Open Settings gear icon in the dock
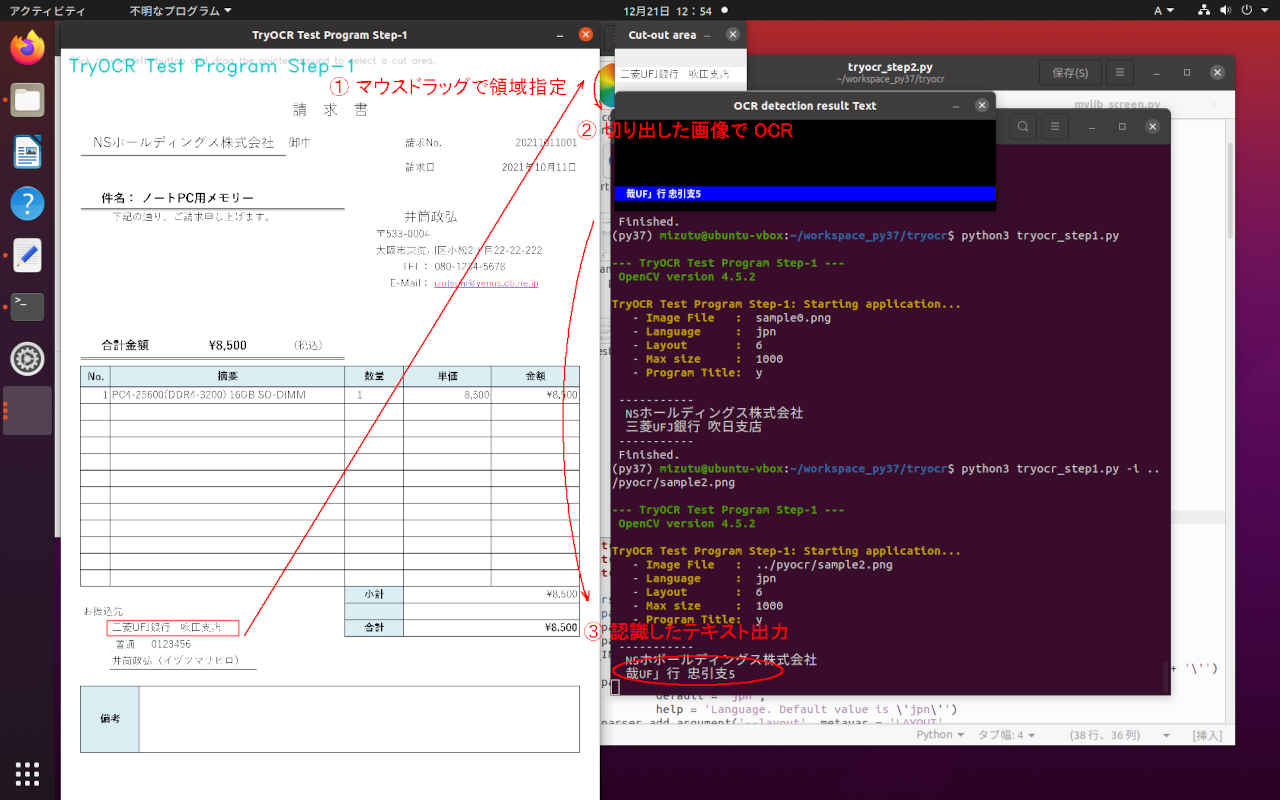 27,358
